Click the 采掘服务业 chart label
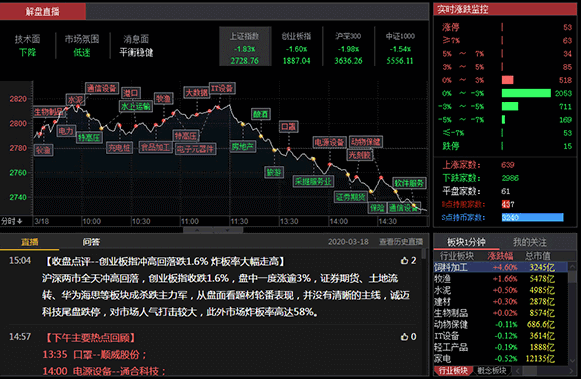 tap(313, 181)
